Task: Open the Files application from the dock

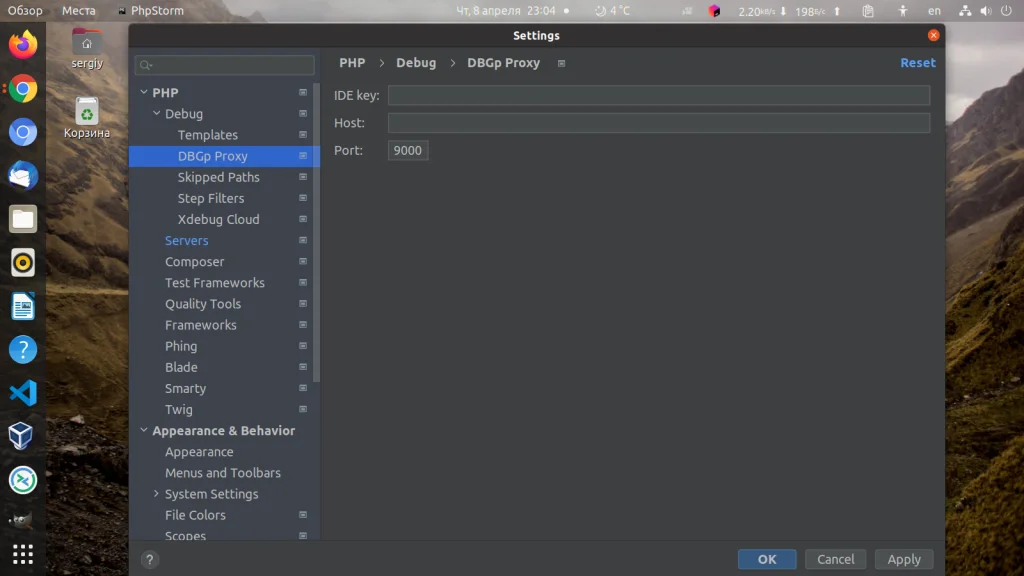Action: pyautogui.click(x=22, y=218)
